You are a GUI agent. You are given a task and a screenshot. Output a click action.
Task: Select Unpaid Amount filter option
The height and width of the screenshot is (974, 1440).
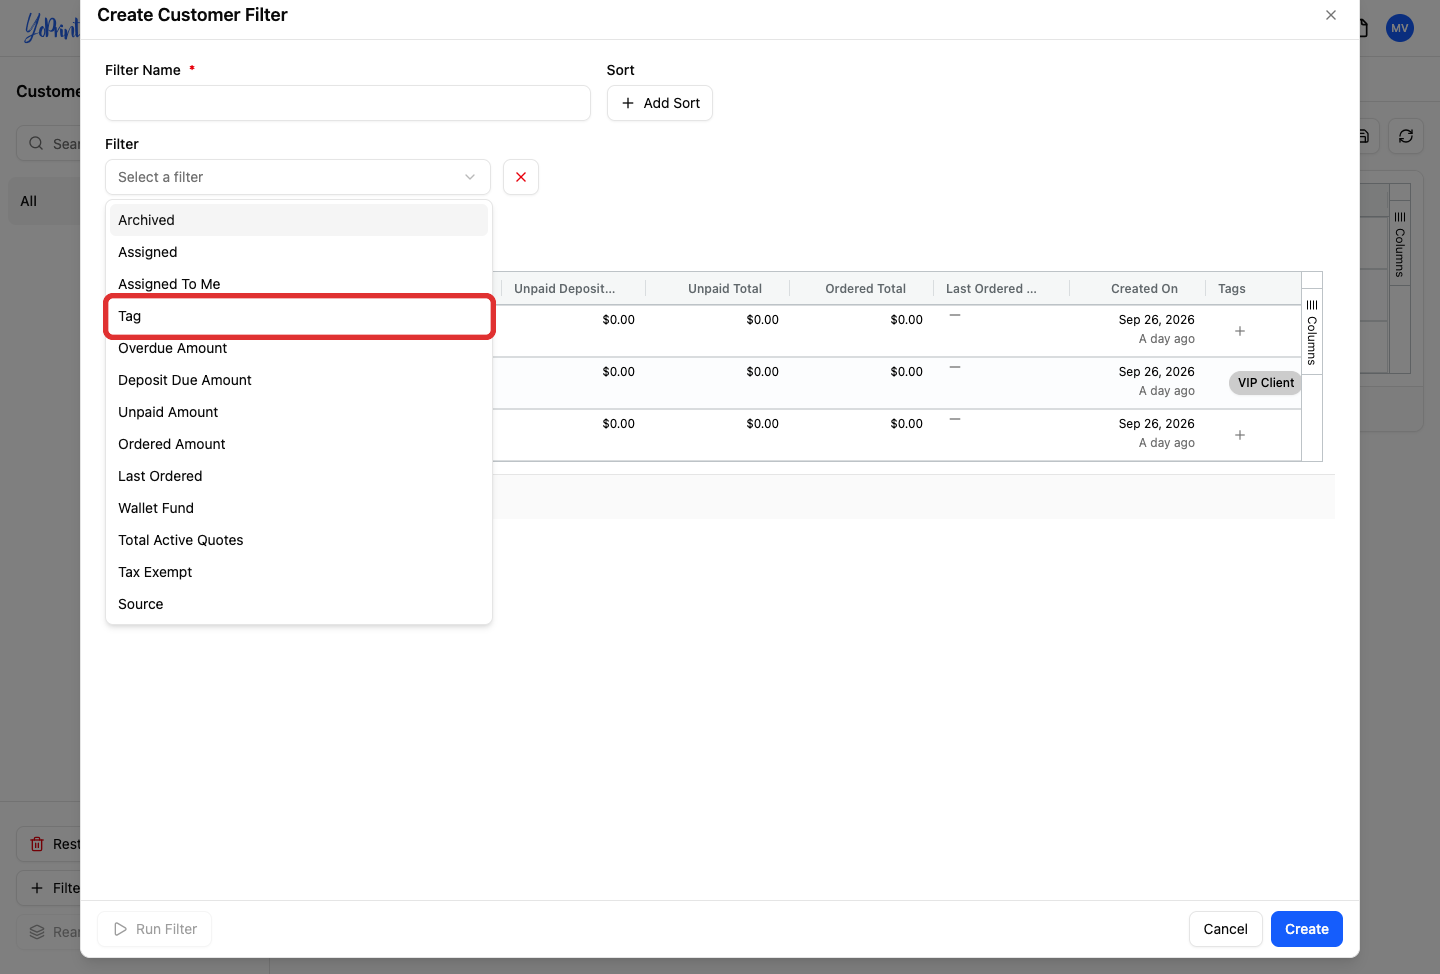coord(299,412)
